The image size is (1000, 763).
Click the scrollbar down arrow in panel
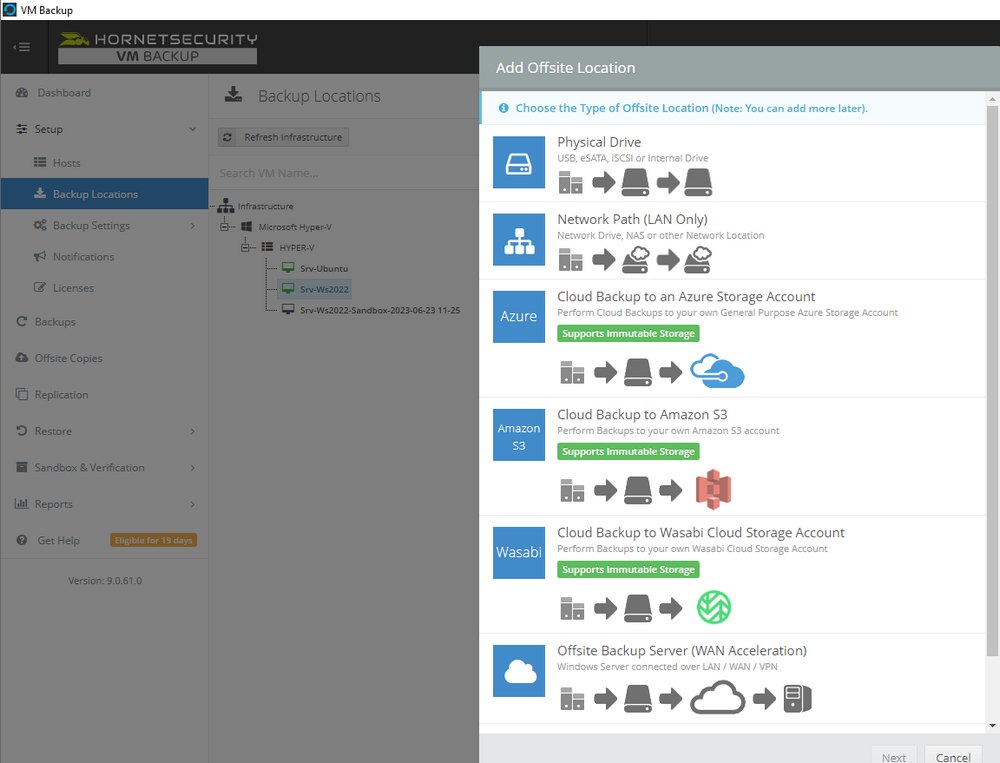point(992,725)
